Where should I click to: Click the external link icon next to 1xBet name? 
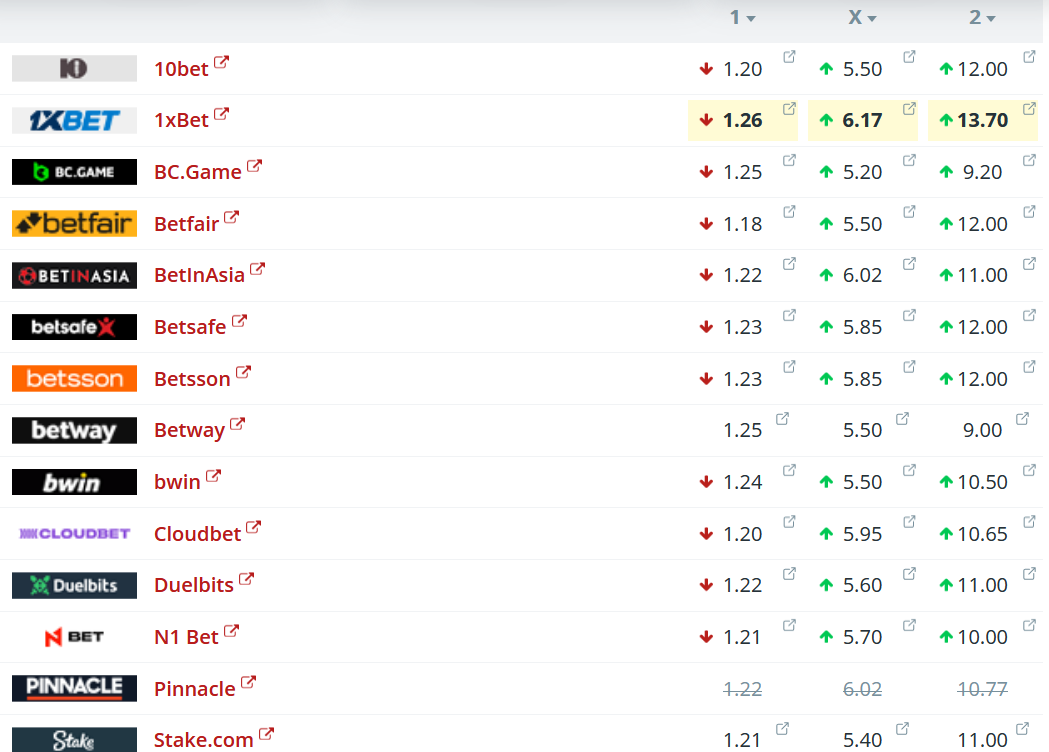pos(221,114)
